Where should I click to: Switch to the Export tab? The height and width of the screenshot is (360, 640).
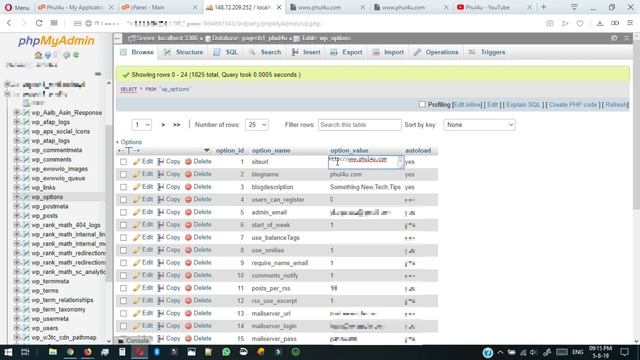[347, 52]
